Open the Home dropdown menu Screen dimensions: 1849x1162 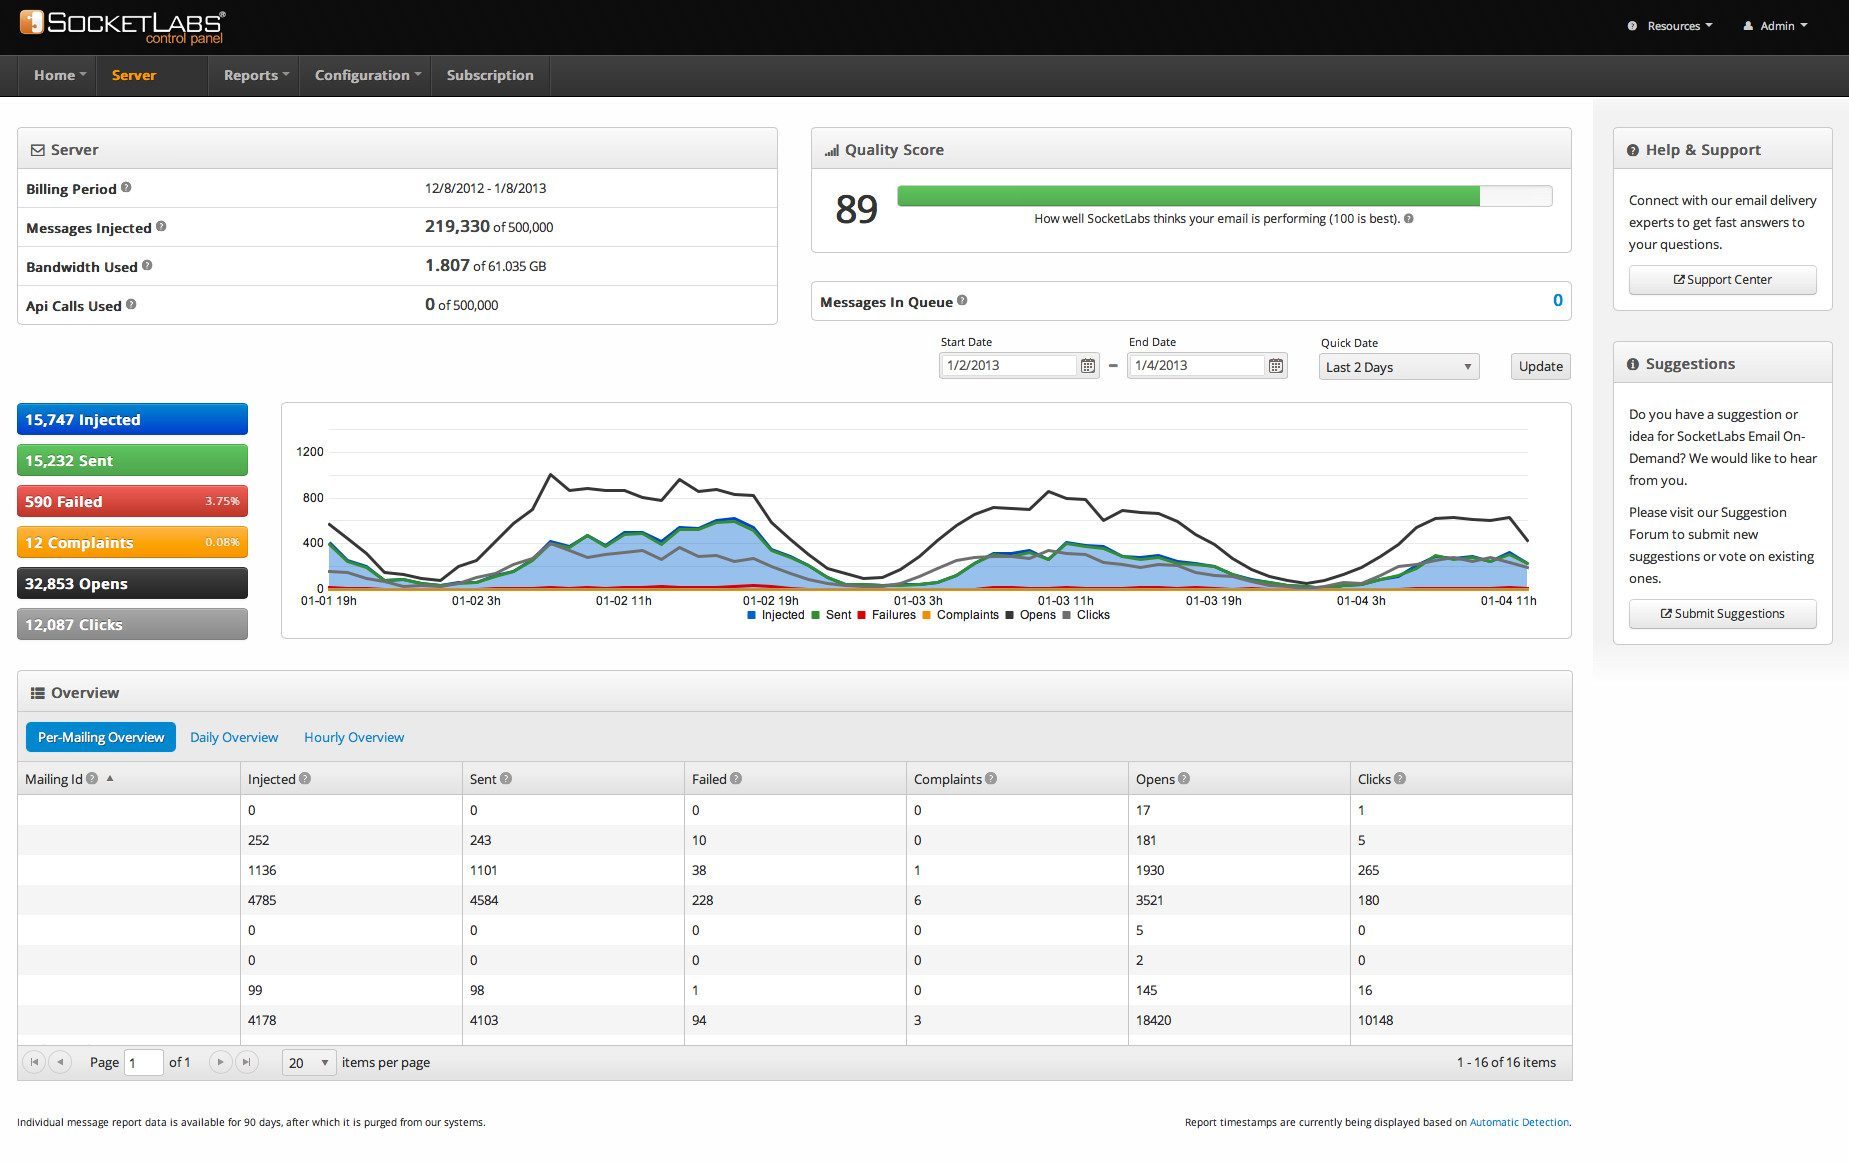coord(59,75)
